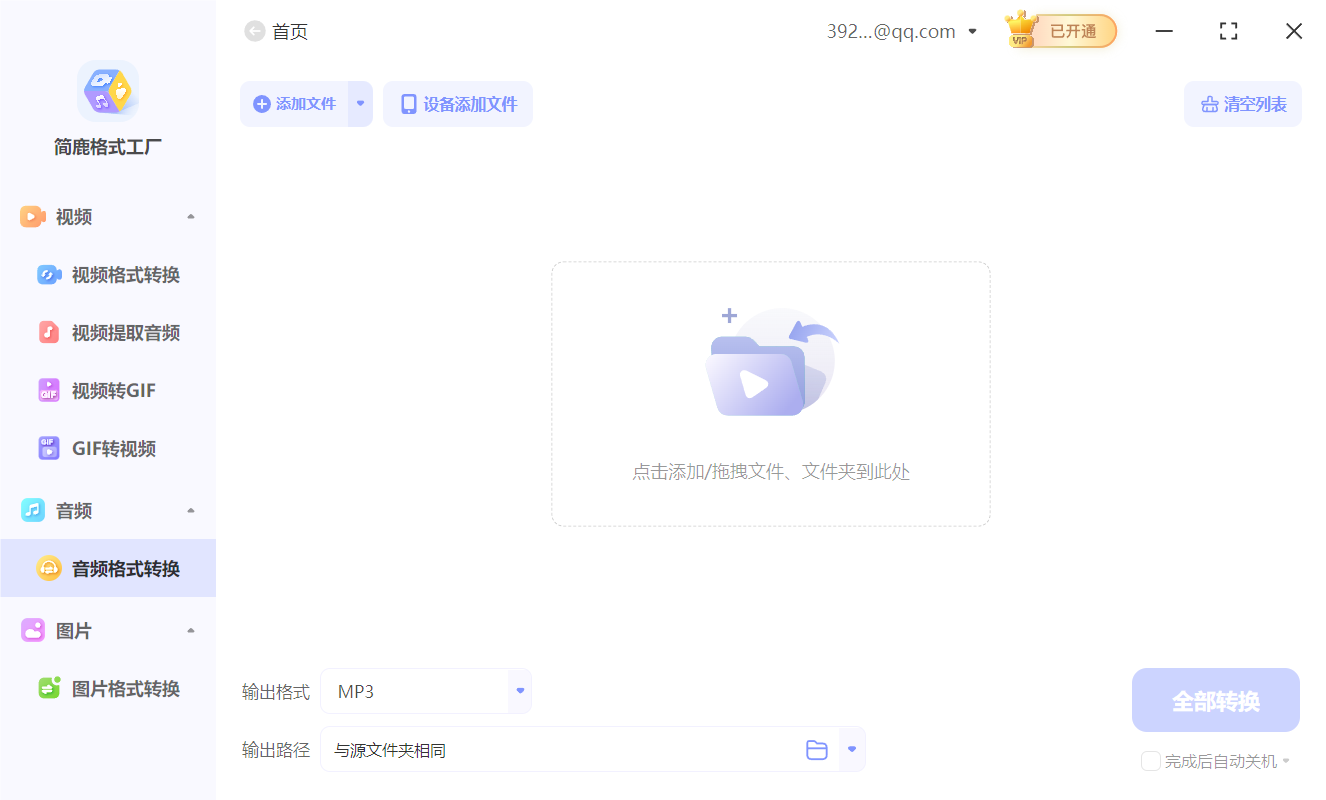The width and height of the screenshot is (1326, 800).
Task: Go back to 首页 home page
Action: click(276, 31)
